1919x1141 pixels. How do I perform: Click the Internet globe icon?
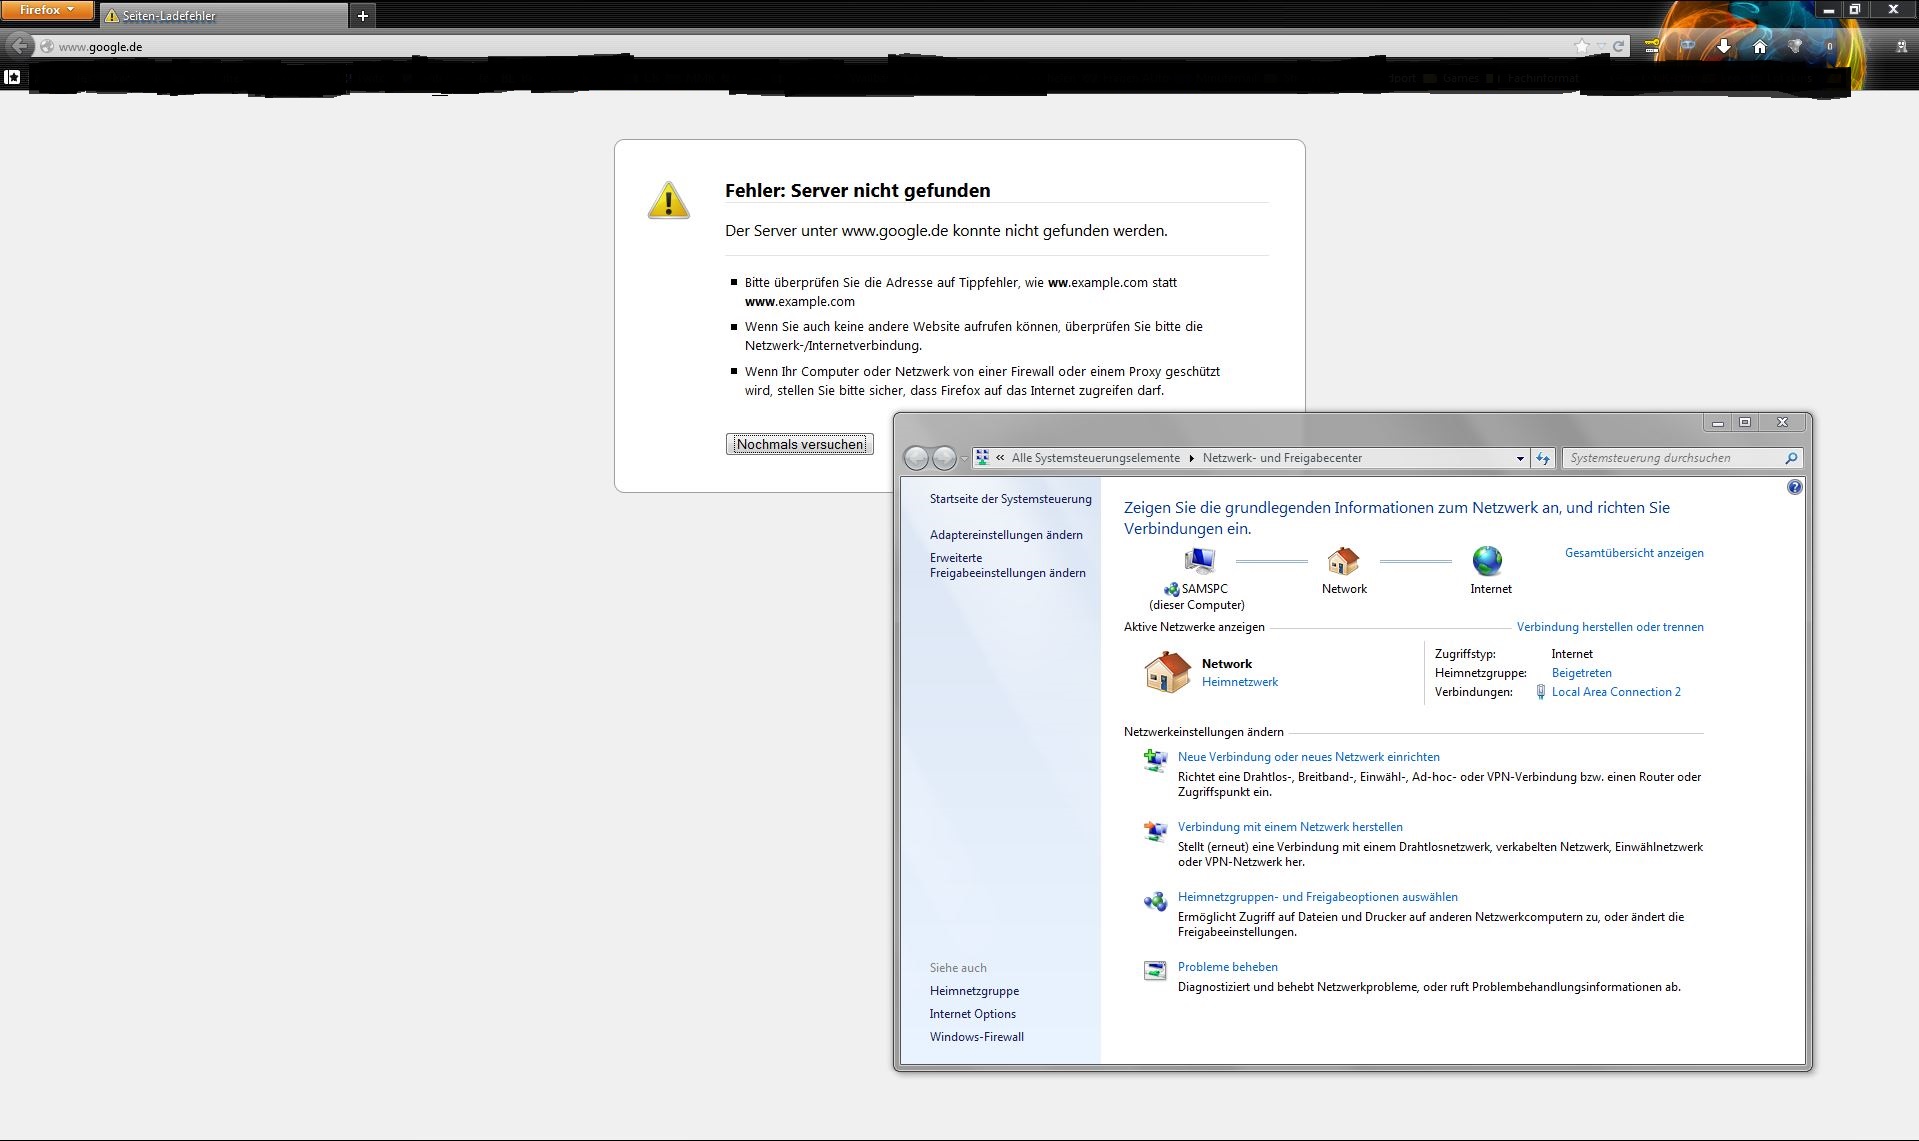coord(1487,560)
